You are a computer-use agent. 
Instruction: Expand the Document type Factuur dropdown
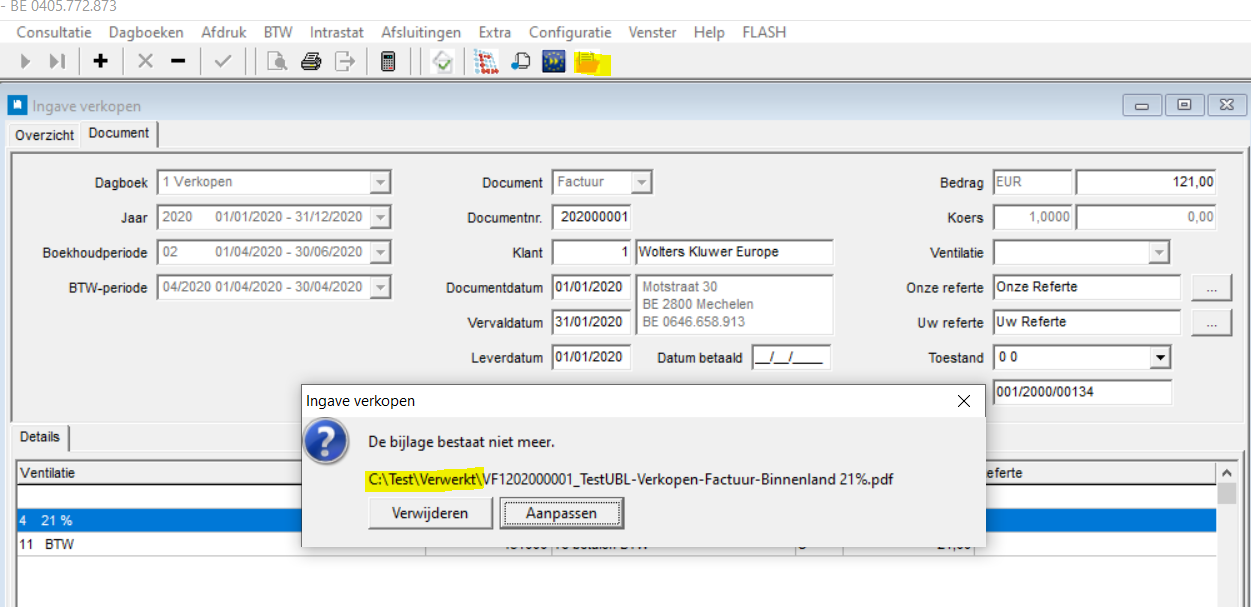[641, 183]
